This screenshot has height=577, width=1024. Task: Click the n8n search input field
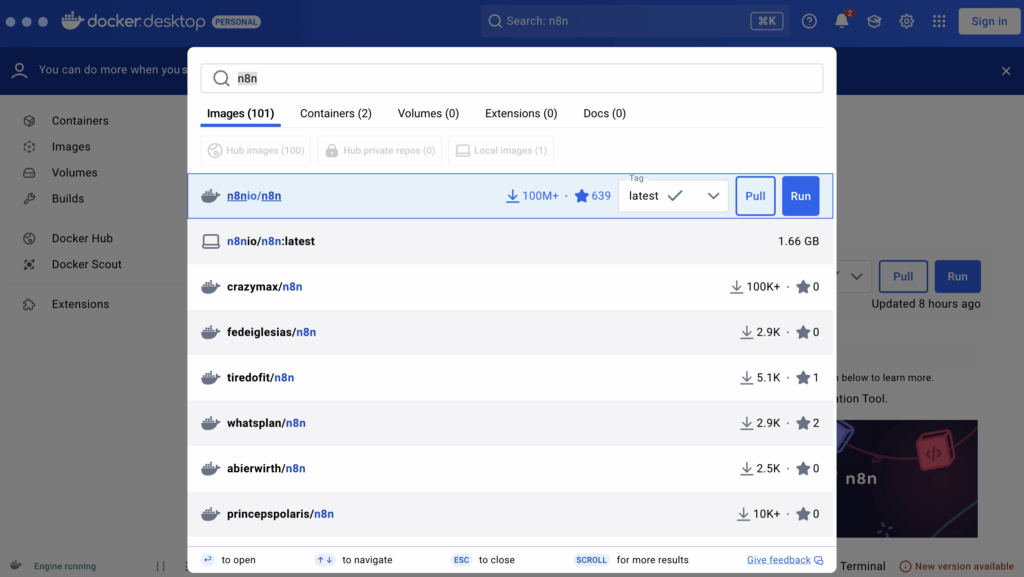pos(512,78)
